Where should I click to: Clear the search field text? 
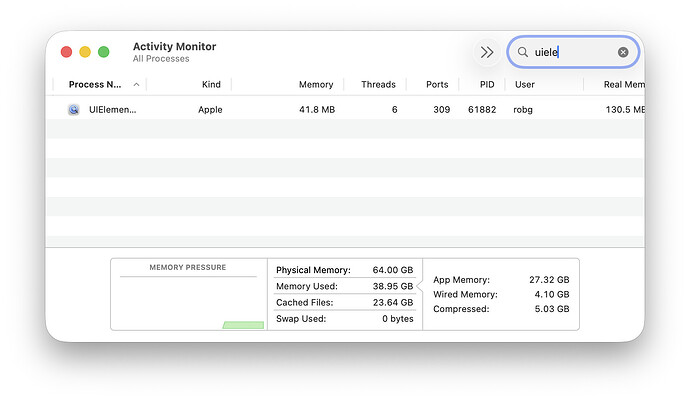click(623, 52)
